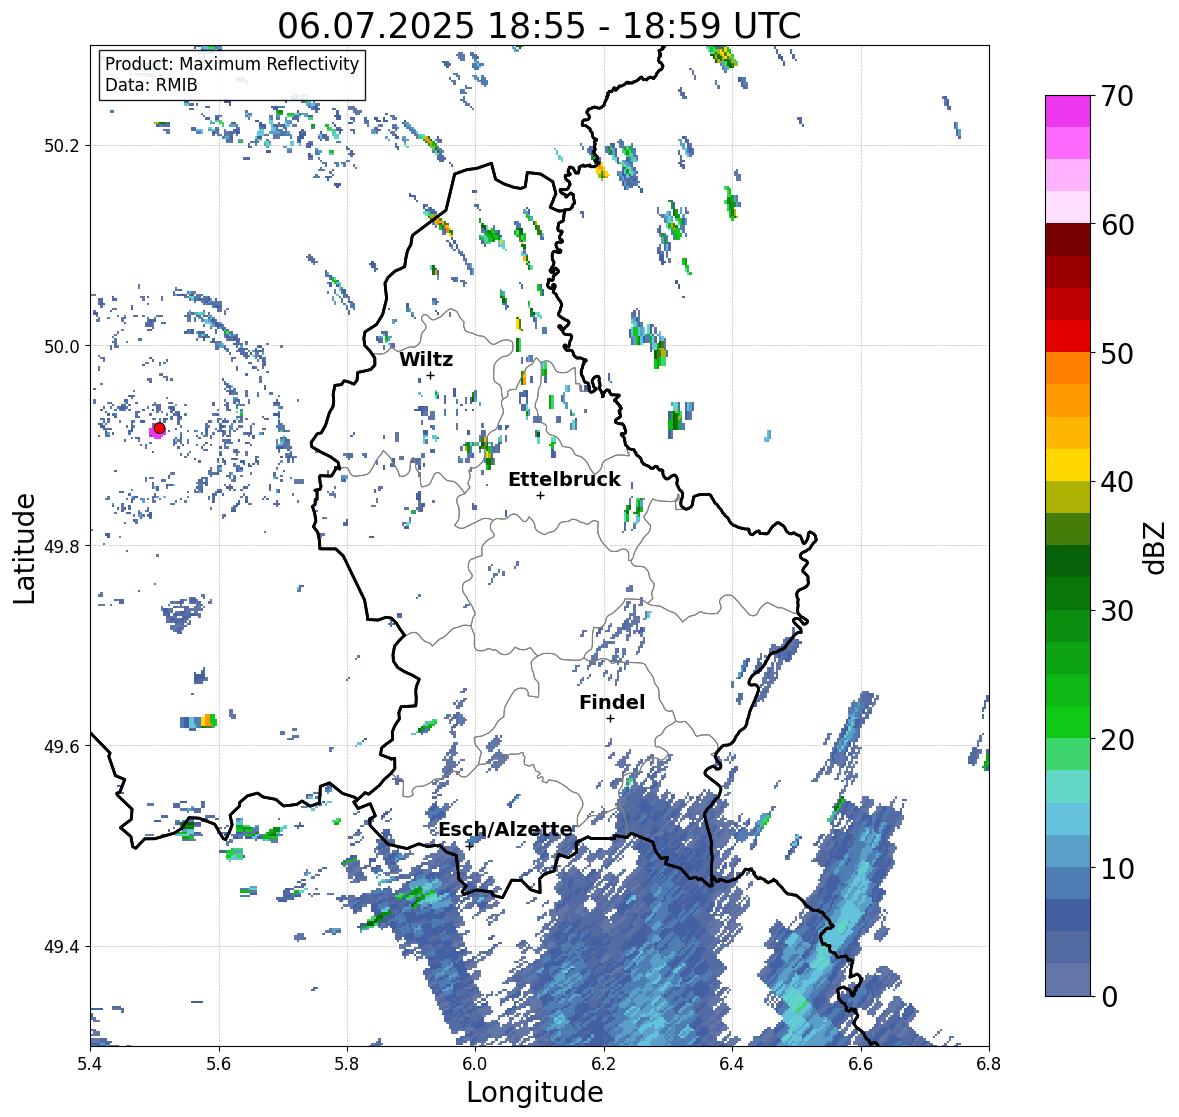Click 'Product: Maximum Reflectivity' legend text
Viewport: 1179px width, 1117px height.
tap(232, 64)
